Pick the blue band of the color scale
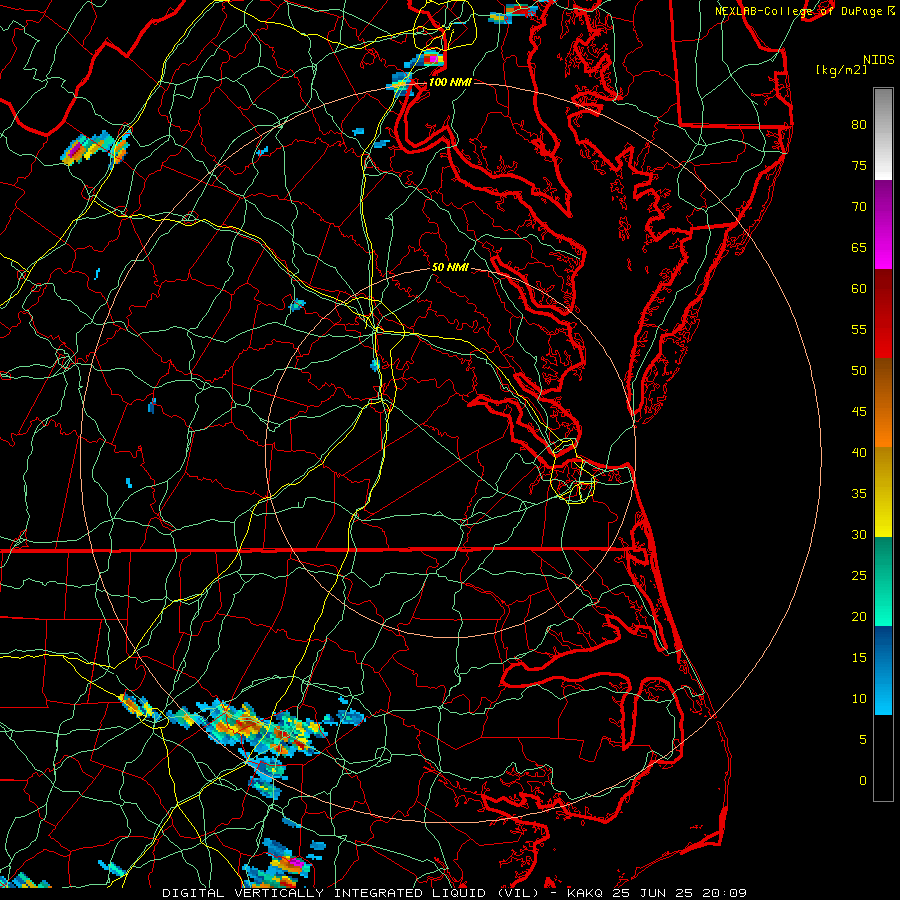This screenshot has height=900, width=900. (x=883, y=670)
